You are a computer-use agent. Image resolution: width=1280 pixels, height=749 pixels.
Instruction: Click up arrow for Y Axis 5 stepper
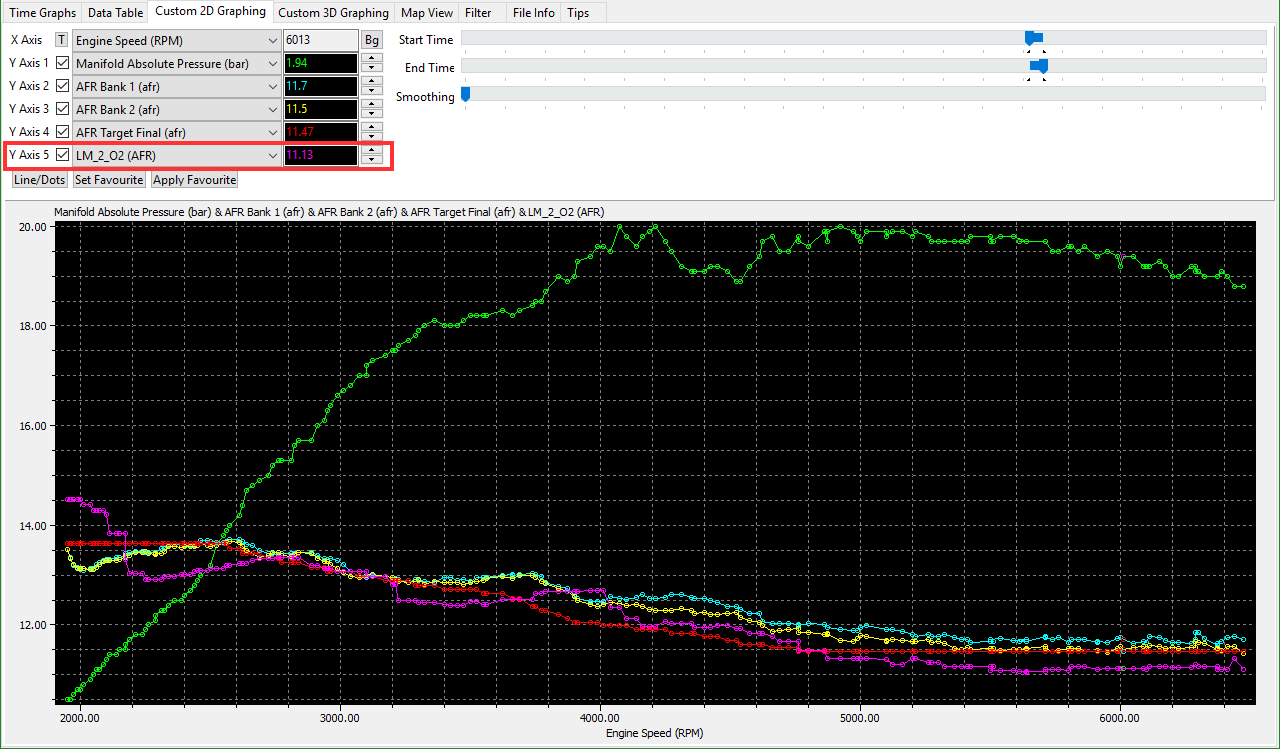(x=372, y=150)
